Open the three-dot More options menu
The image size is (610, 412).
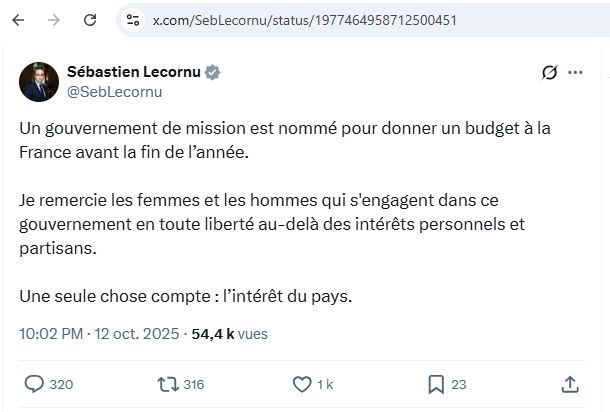point(575,73)
